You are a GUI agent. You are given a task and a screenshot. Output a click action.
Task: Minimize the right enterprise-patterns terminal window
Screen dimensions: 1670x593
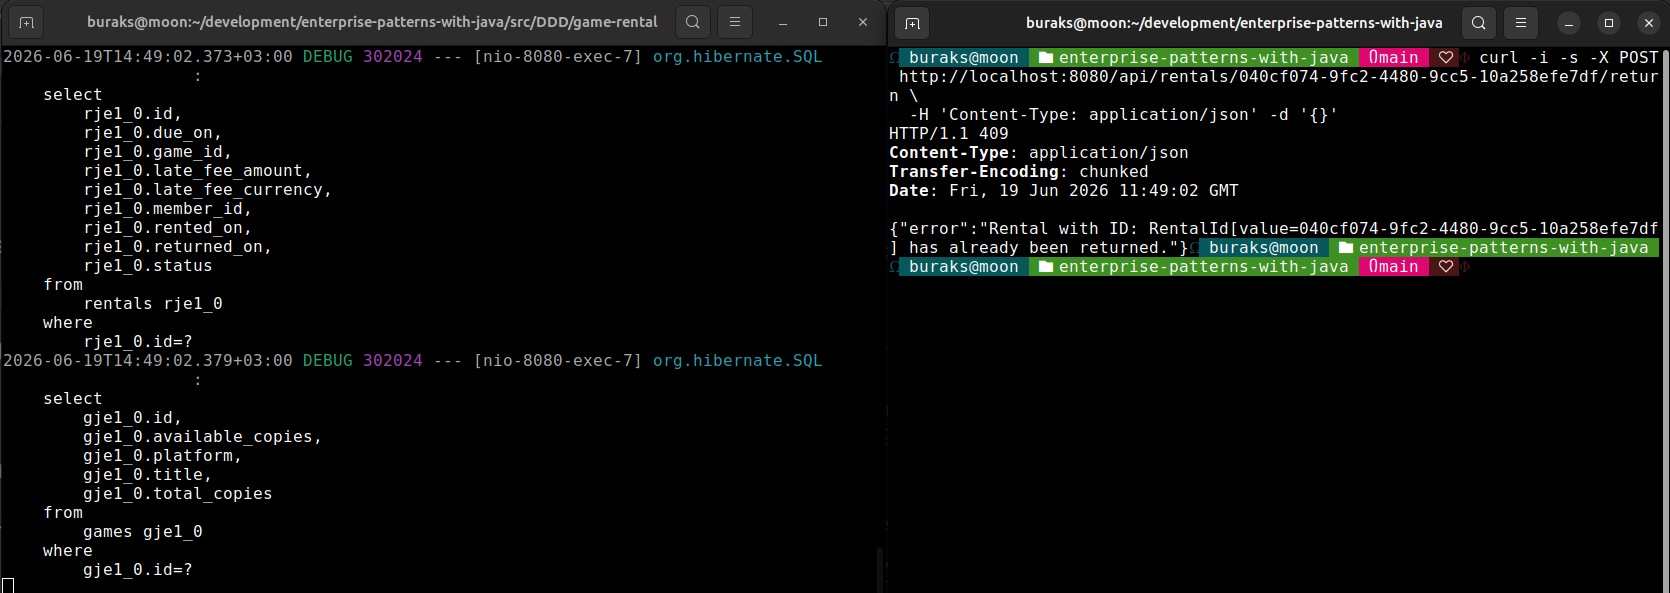coord(1569,22)
